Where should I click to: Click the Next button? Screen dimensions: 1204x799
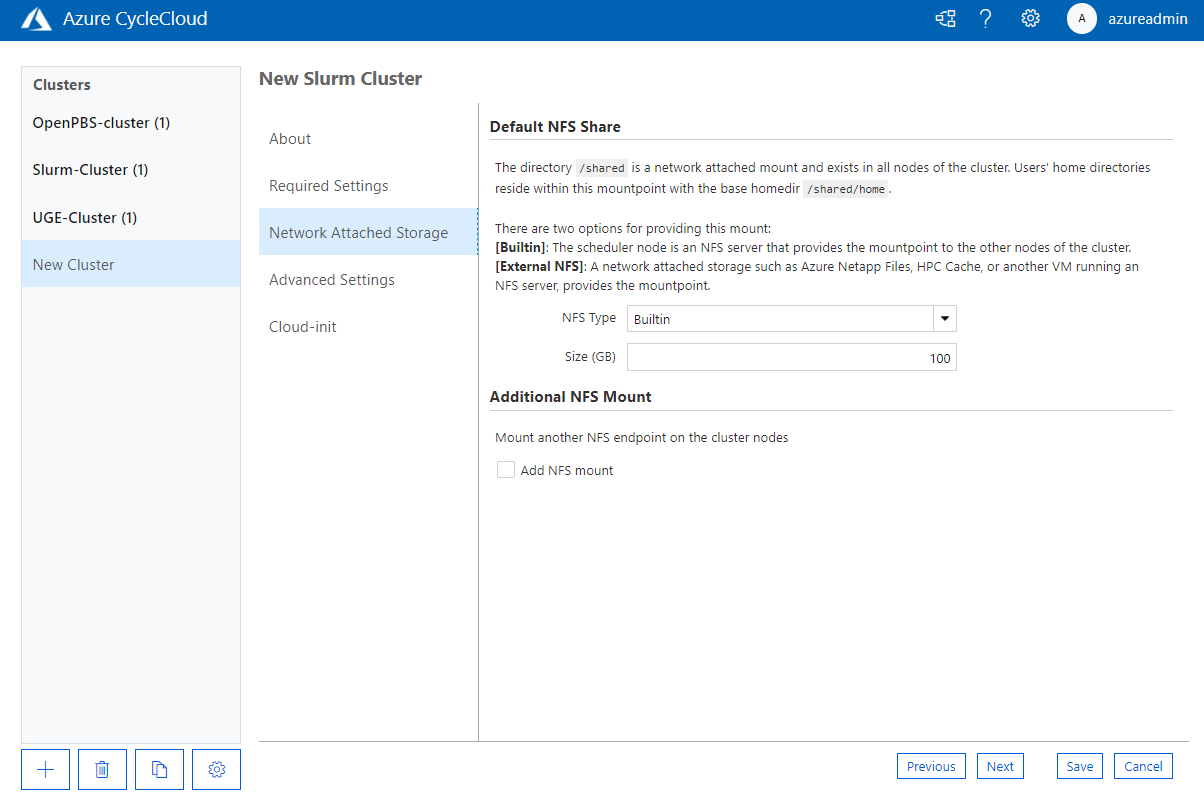pos(1000,766)
